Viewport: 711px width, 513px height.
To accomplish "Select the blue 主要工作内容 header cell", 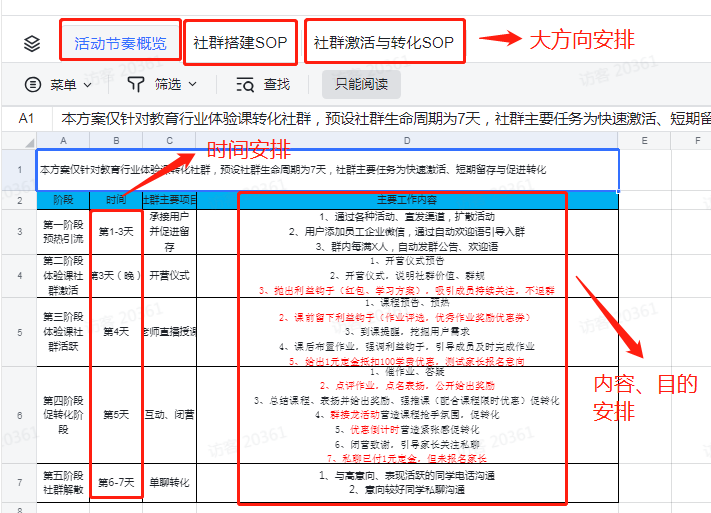I will tap(407, 200).
